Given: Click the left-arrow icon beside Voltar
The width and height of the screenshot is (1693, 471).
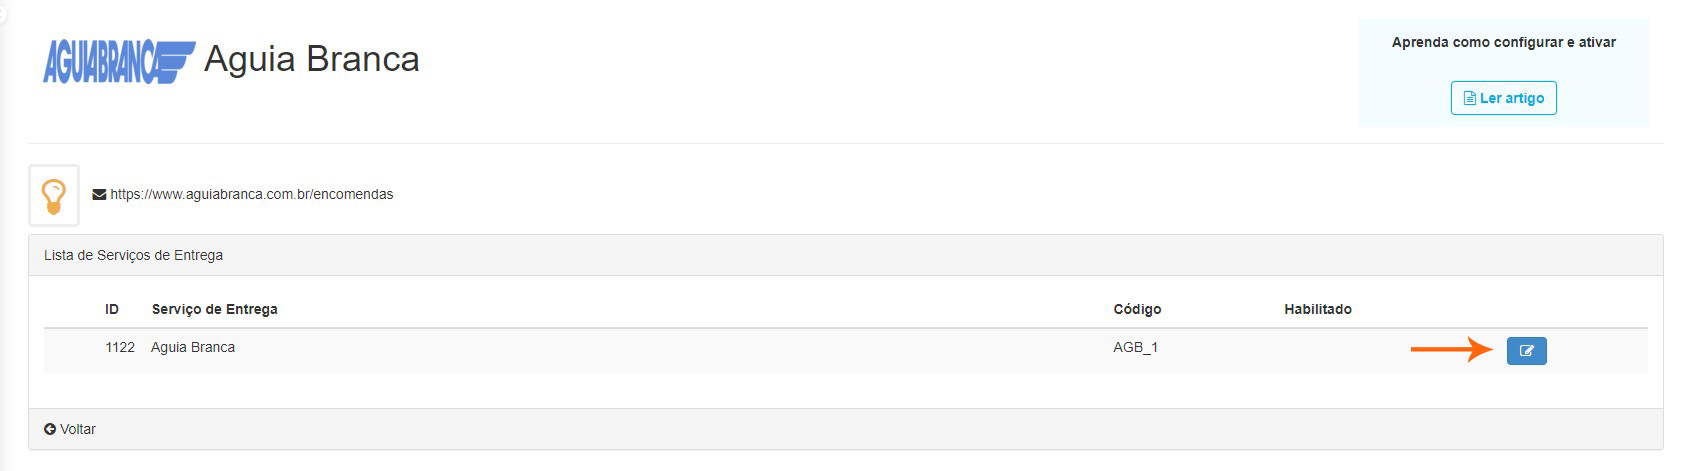Looking at the screenshot, I should 50,429.
